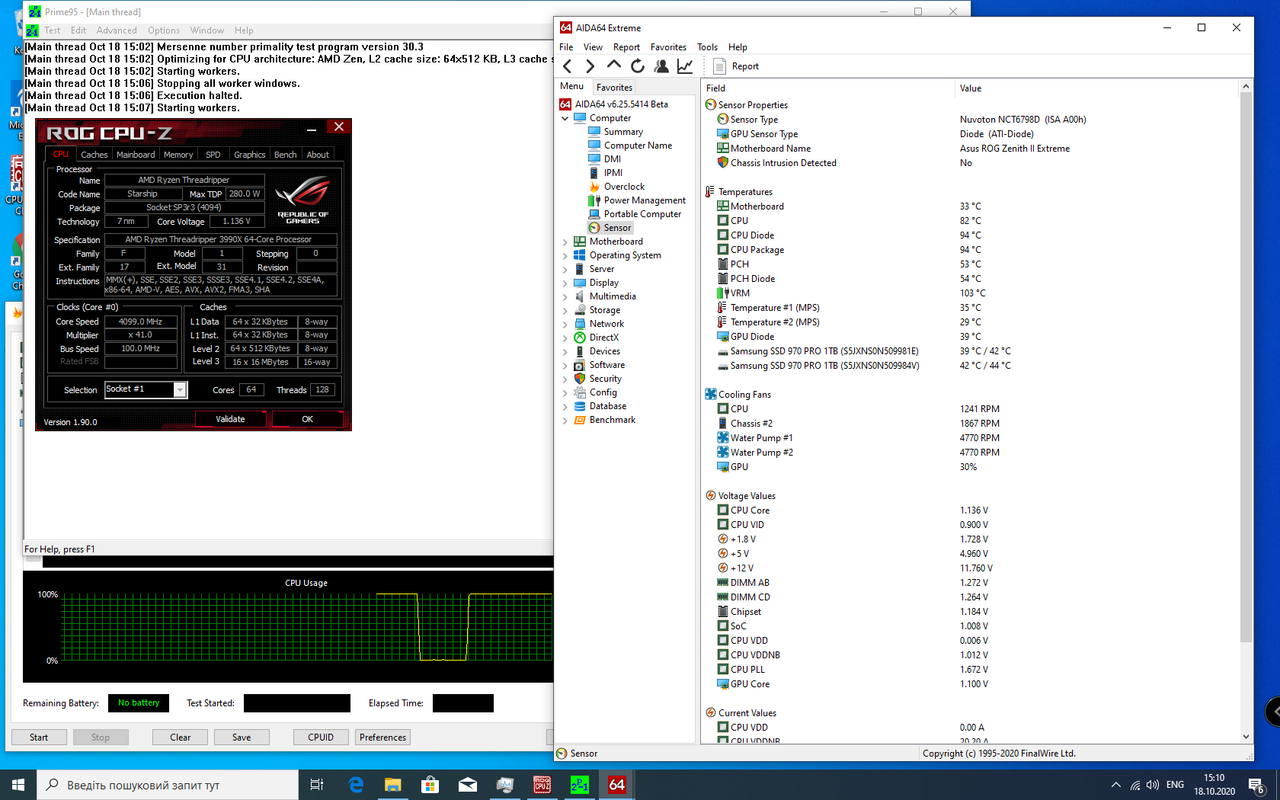Select the Sensor node in the AIDA64 tree
1280x800 pixels.
pyautogui.click(x=617, y=228)
